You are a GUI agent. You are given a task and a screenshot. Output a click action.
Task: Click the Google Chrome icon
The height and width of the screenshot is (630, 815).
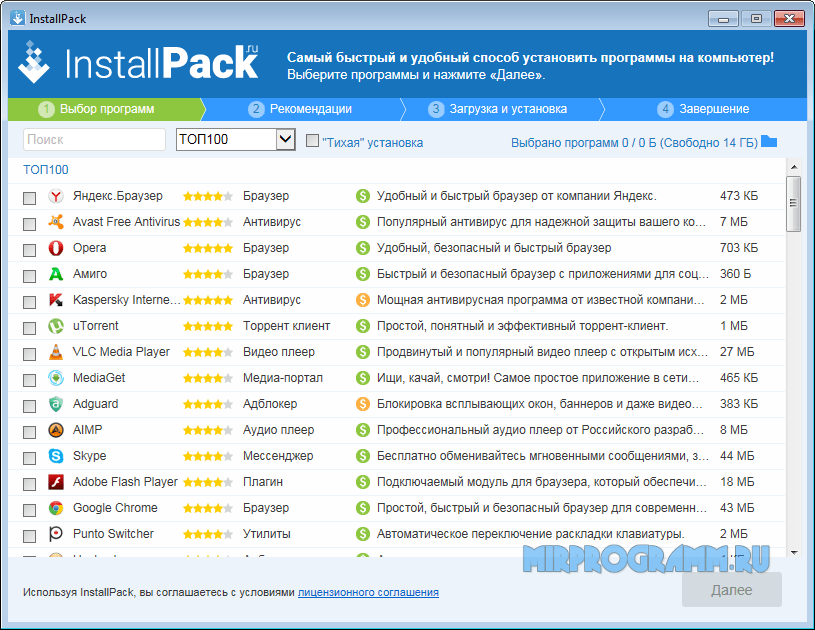(56, 508)
